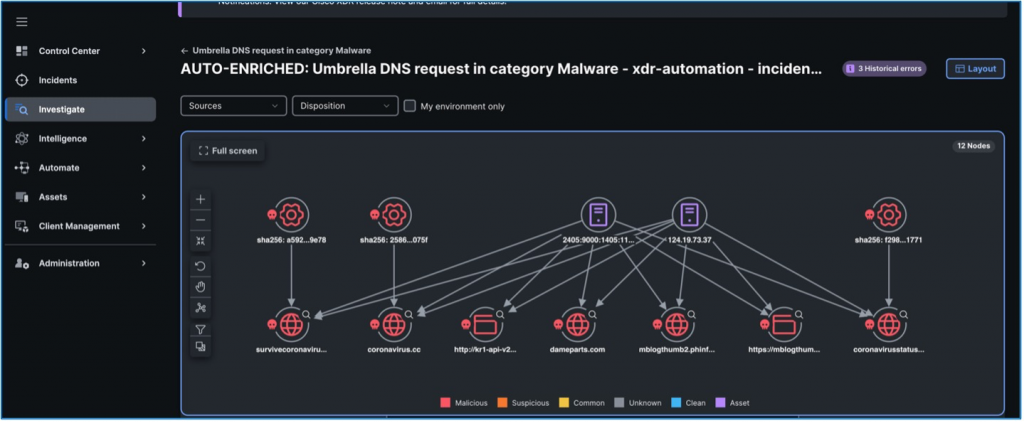Viewport: 1024px width, 423px height.
Task: Toggle the hamburger menu to collapse sidebar
Action: click(x=22, y=22)
